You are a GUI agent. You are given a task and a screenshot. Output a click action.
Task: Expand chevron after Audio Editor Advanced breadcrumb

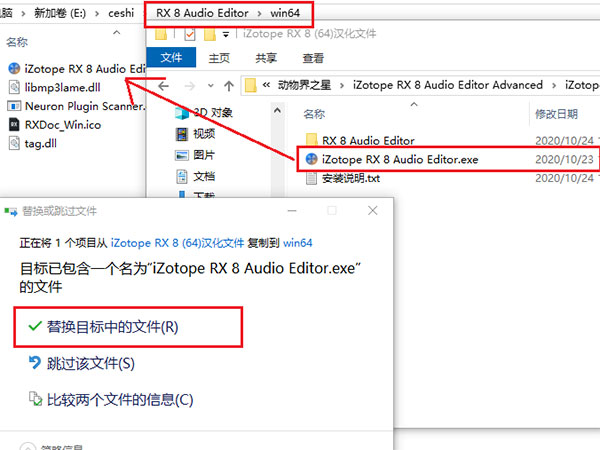554,85
